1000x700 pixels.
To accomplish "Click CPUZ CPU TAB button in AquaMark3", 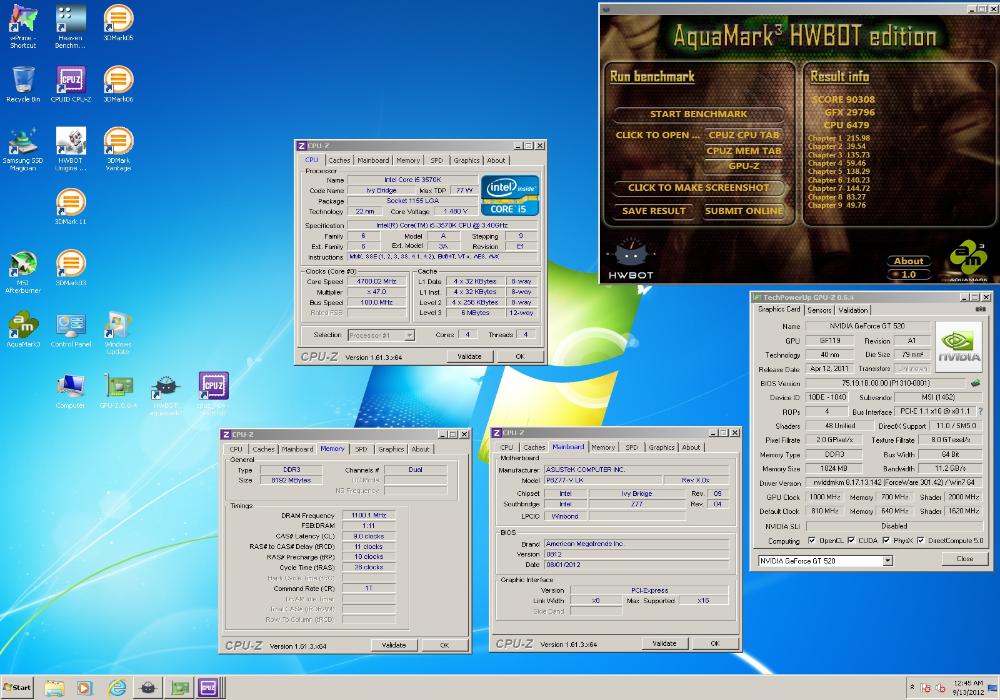I will [744, 135].
